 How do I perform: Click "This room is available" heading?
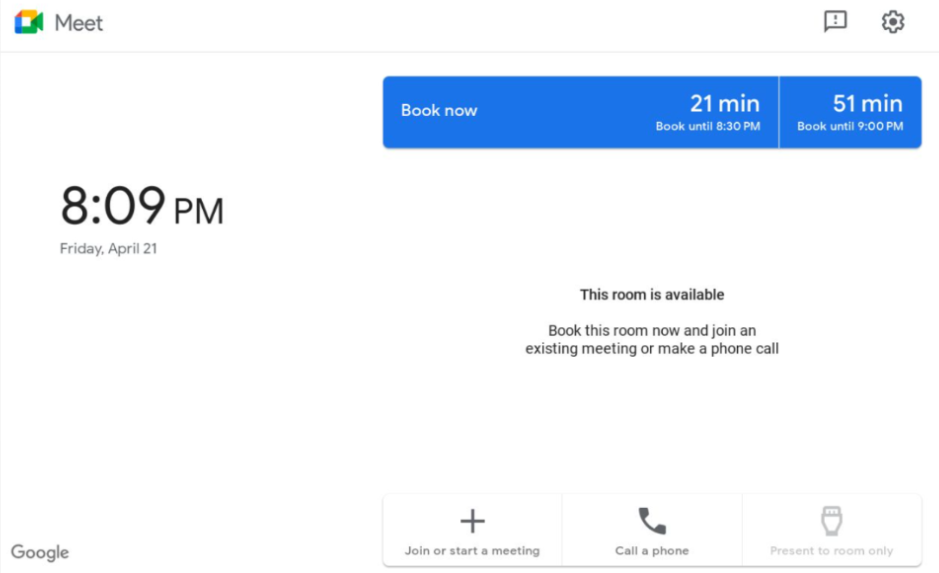[652, 295]
